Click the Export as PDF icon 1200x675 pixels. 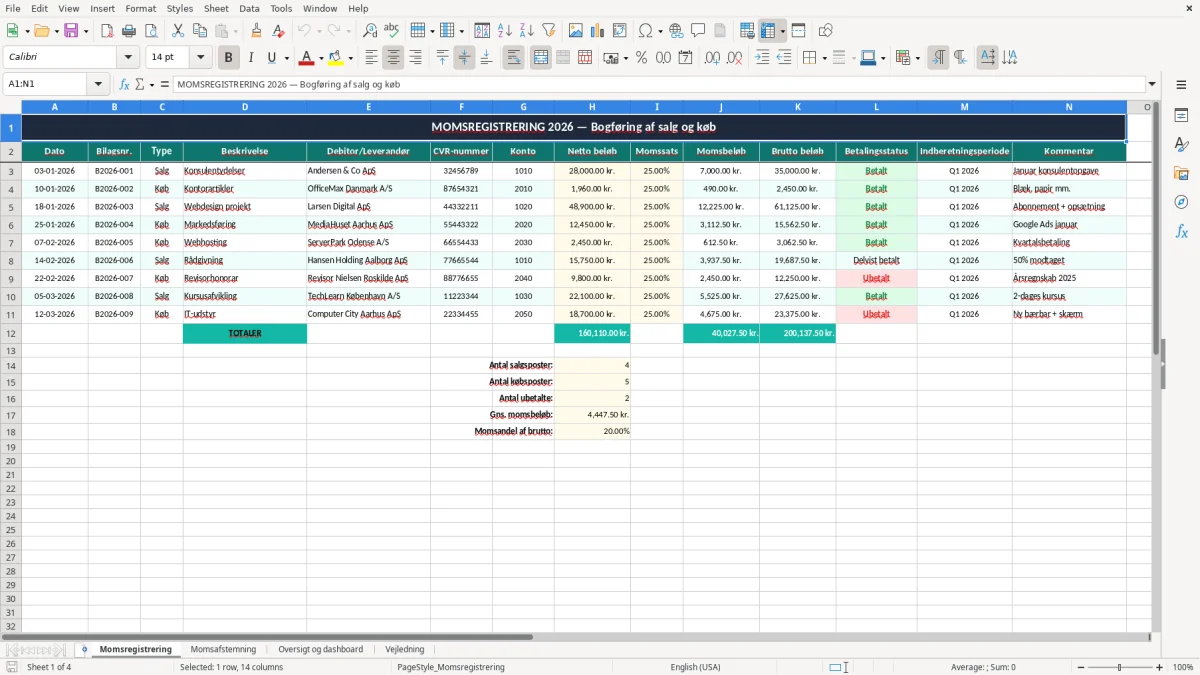[x=107, y=31]
